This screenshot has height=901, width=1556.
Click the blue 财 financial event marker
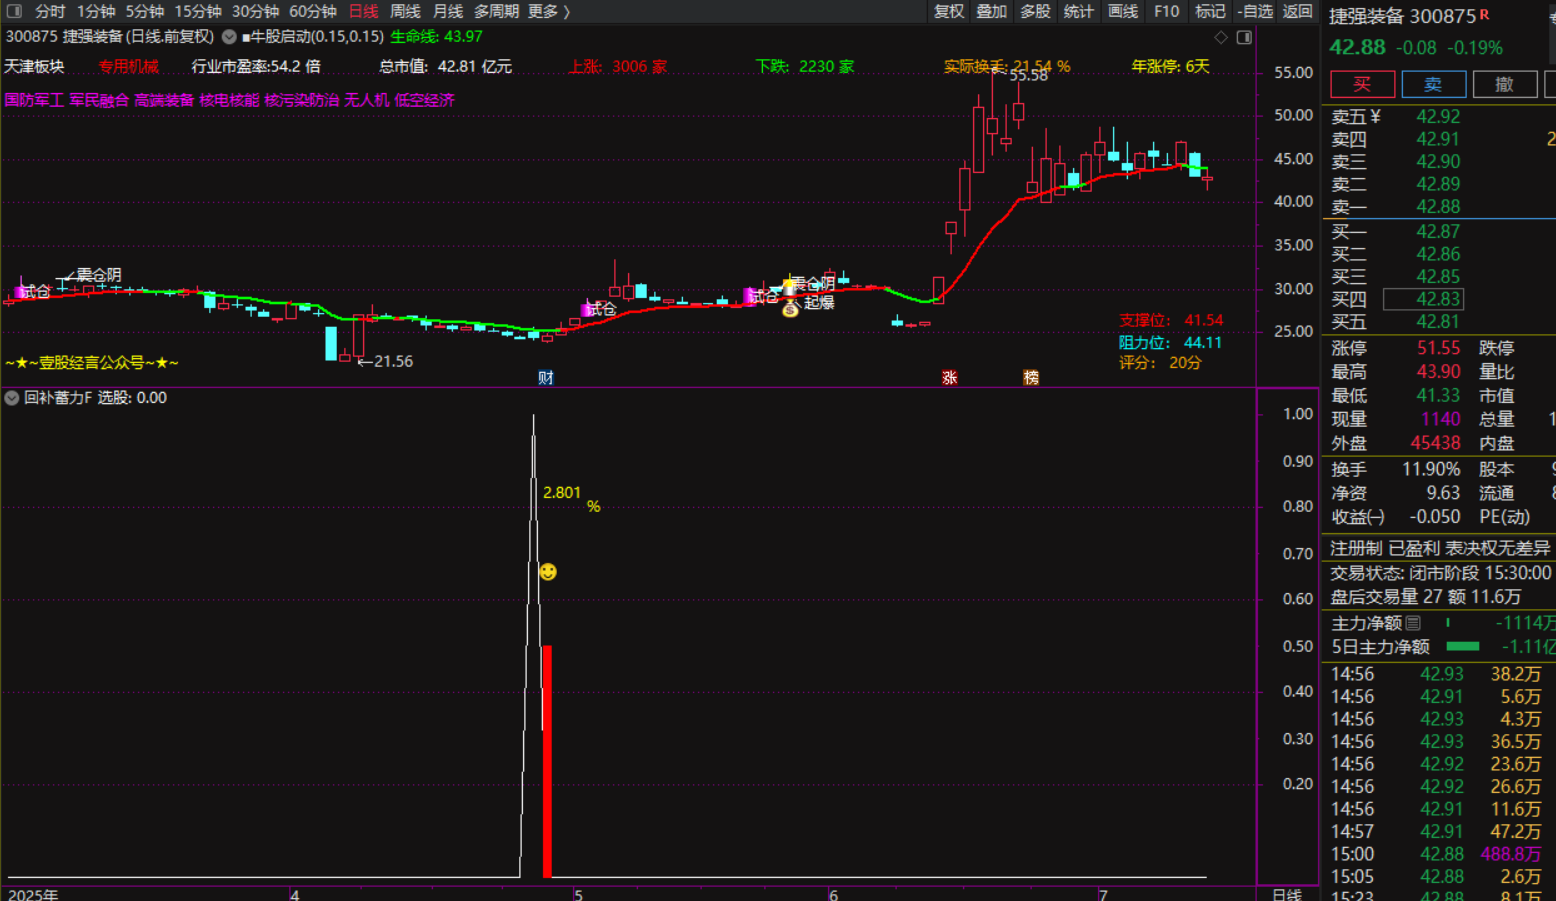tap(545, 377)
